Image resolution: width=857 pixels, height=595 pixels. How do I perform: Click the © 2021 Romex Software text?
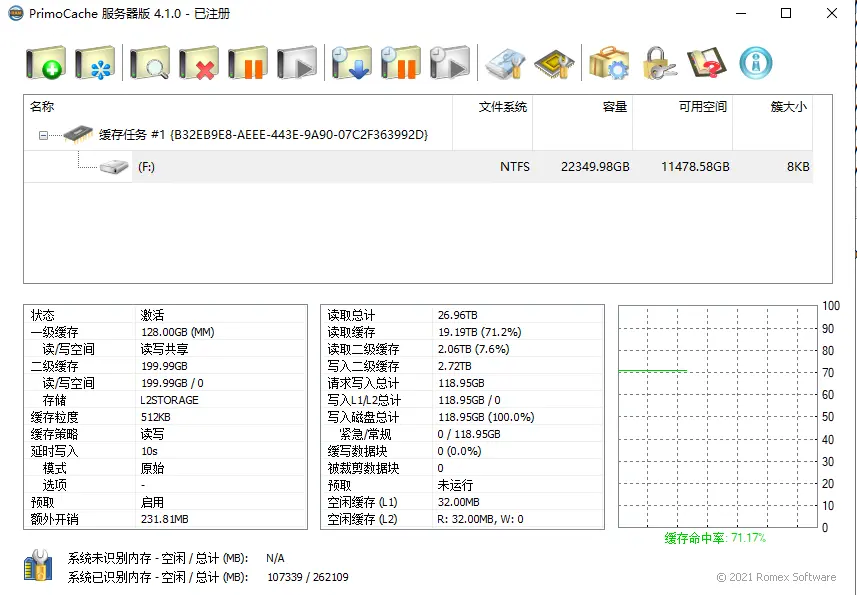point(776,577)
